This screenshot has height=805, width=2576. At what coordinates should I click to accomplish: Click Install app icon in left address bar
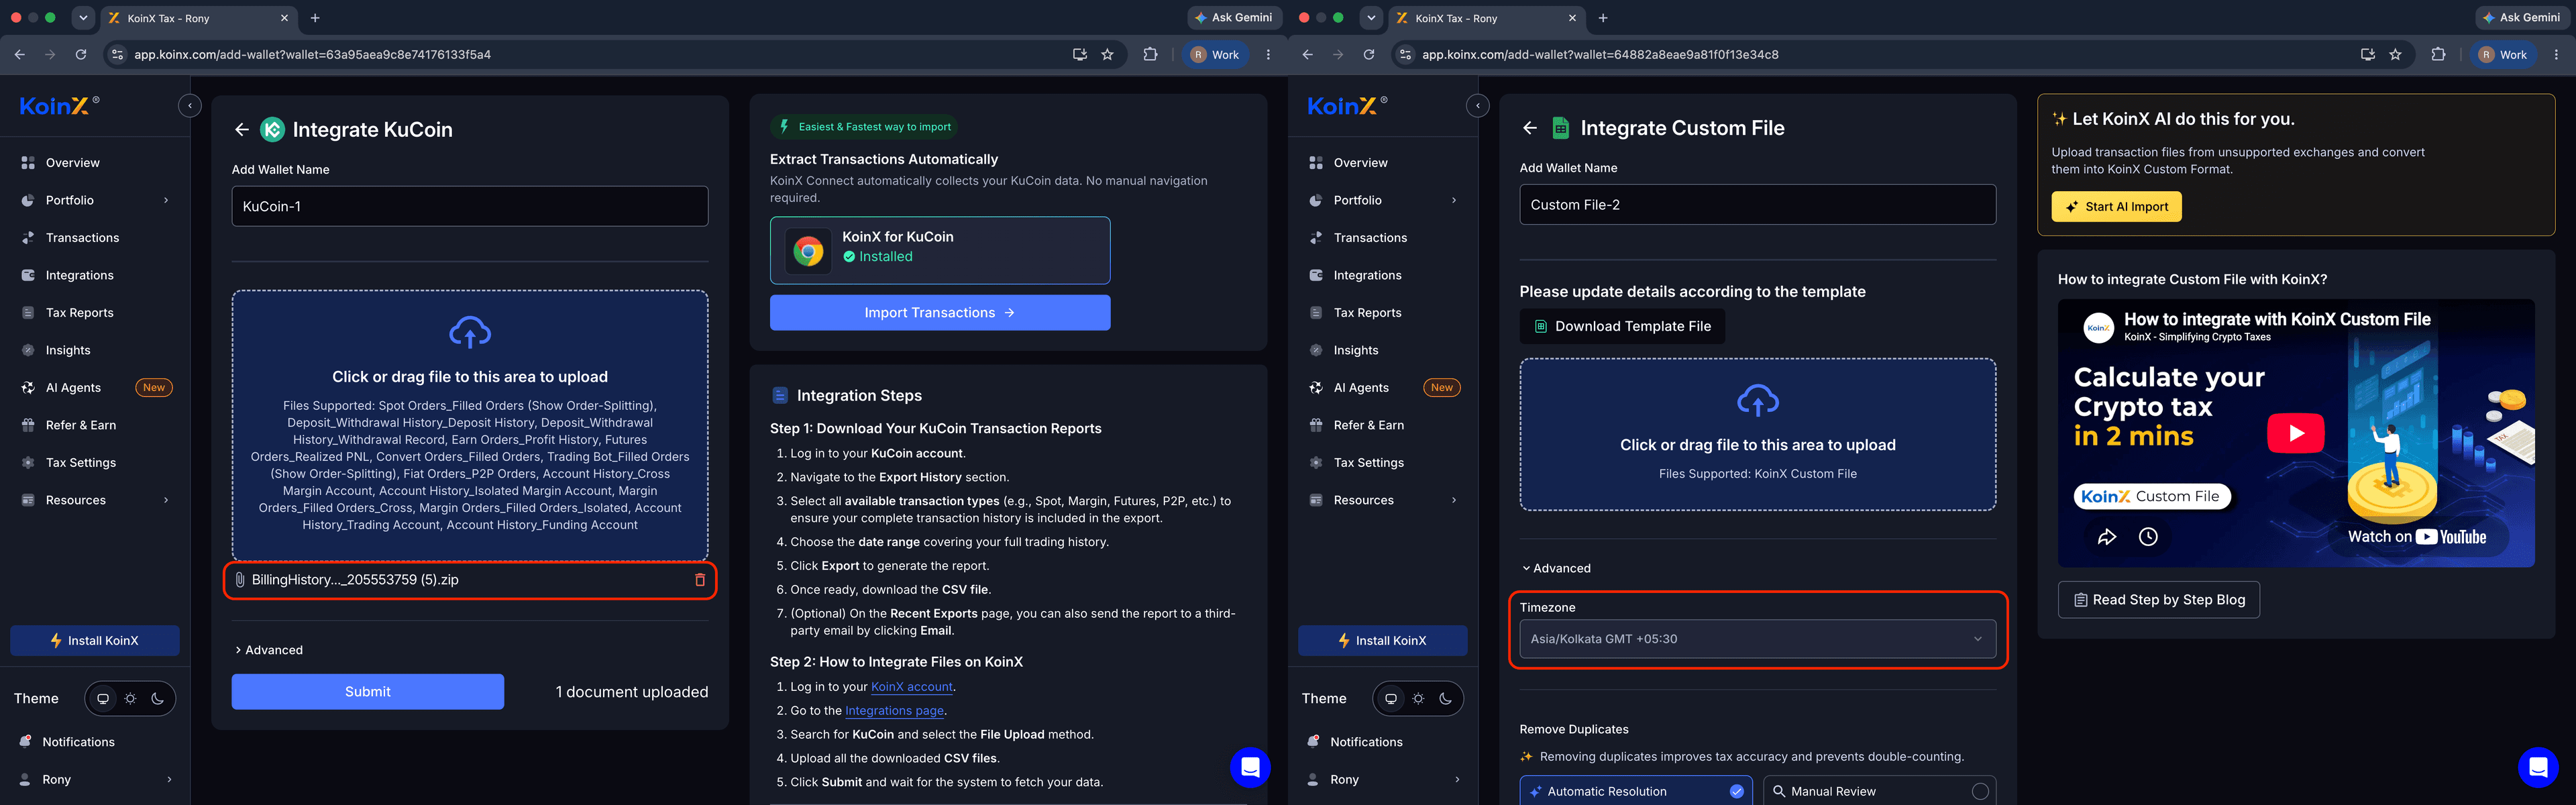pos(1079,55)
